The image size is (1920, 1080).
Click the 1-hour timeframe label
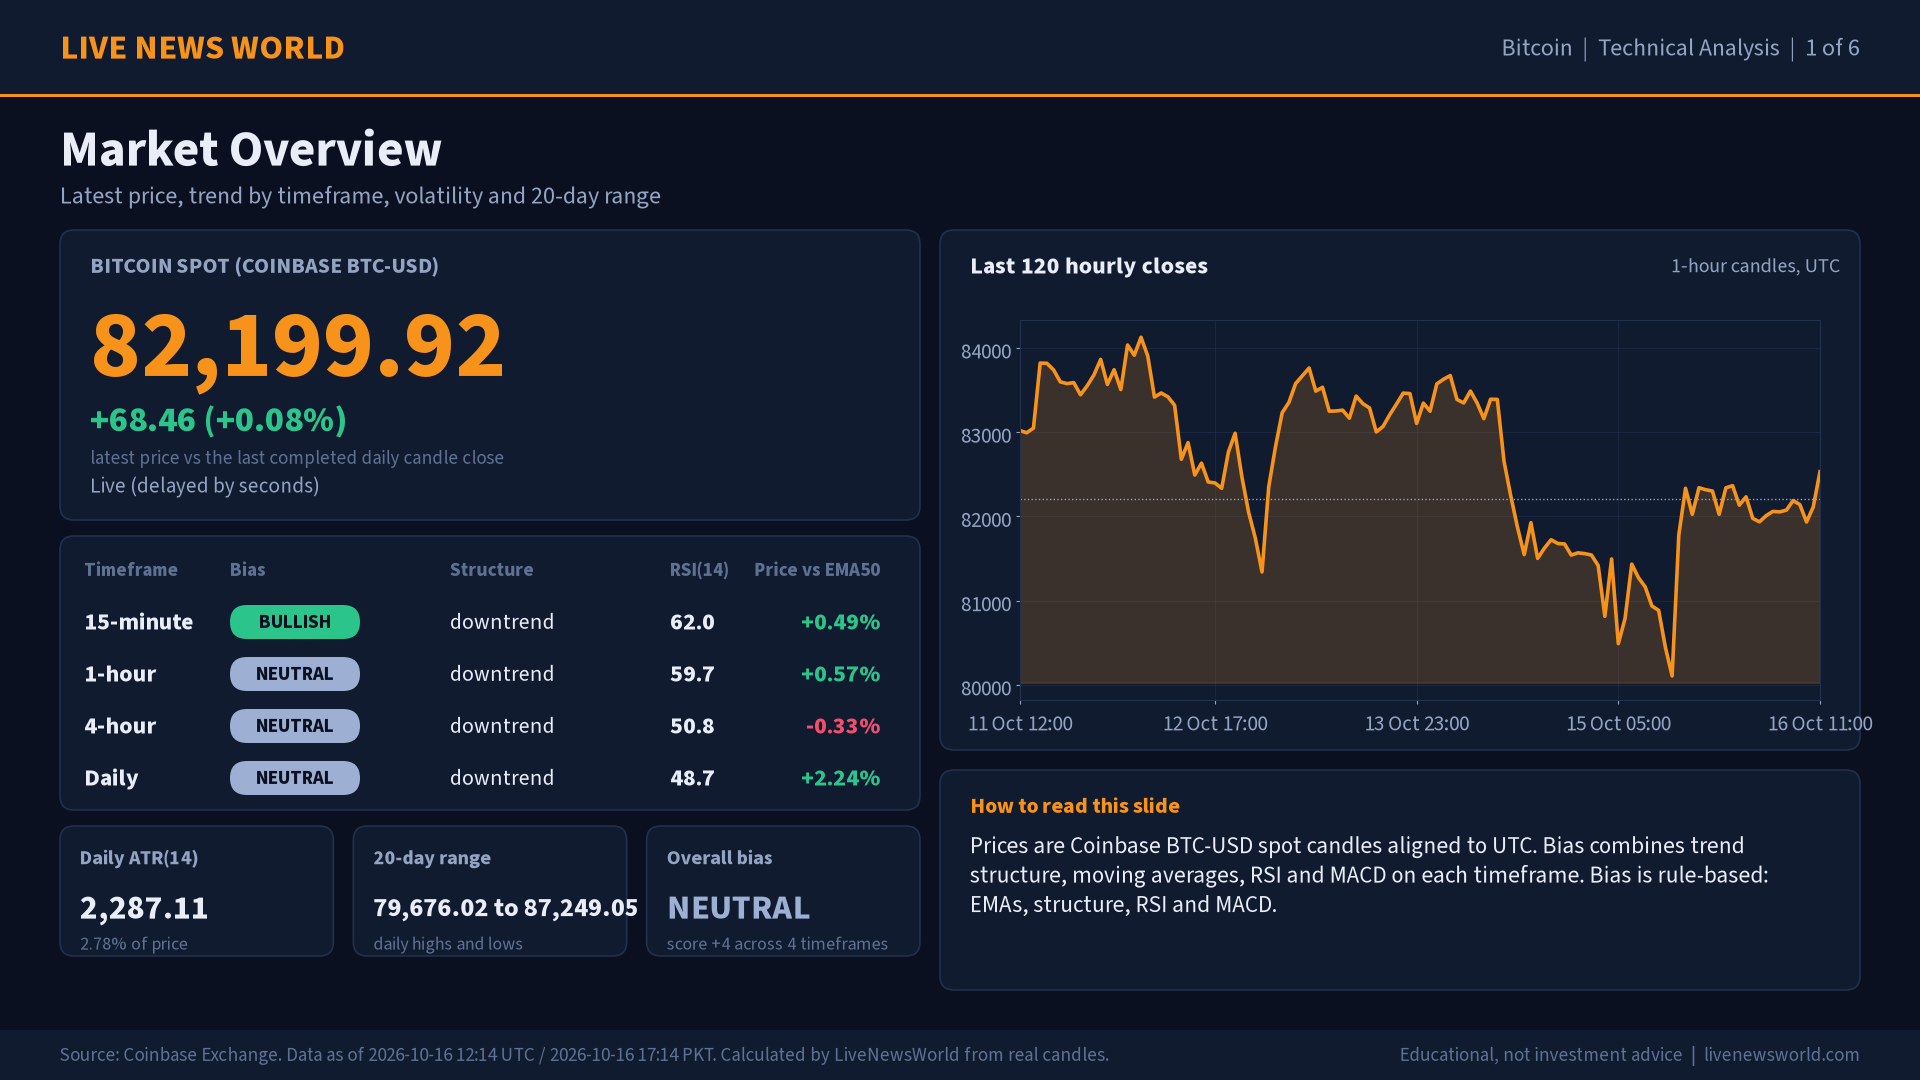(120, 674)
